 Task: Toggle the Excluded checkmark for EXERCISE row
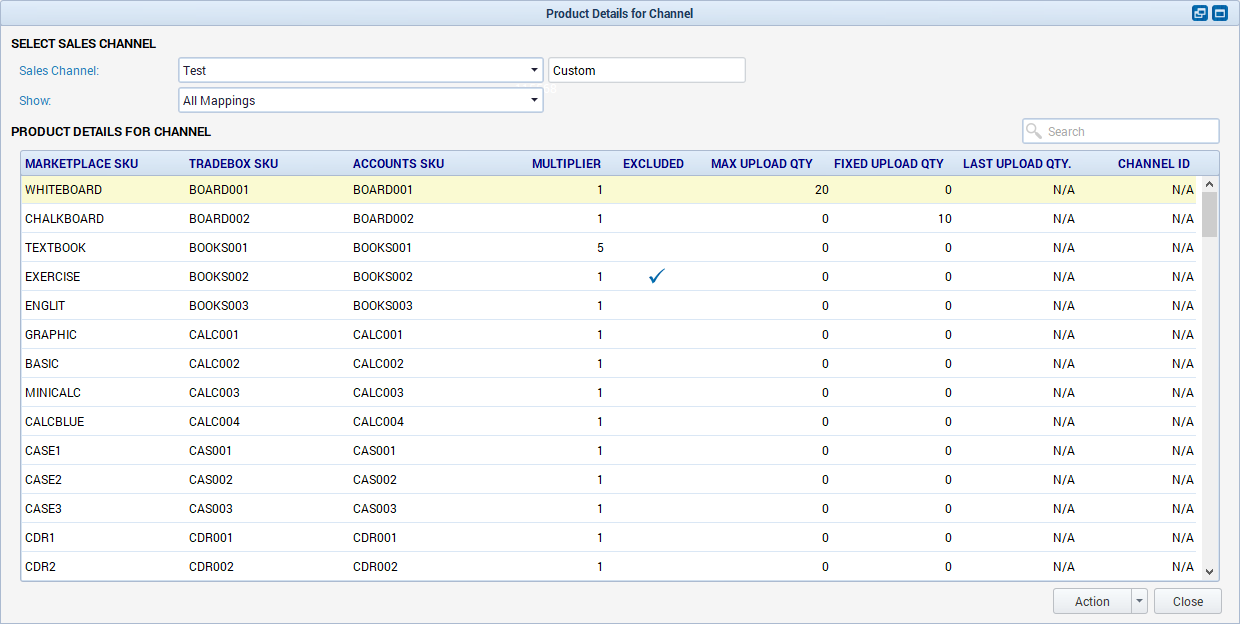point(656,277)
